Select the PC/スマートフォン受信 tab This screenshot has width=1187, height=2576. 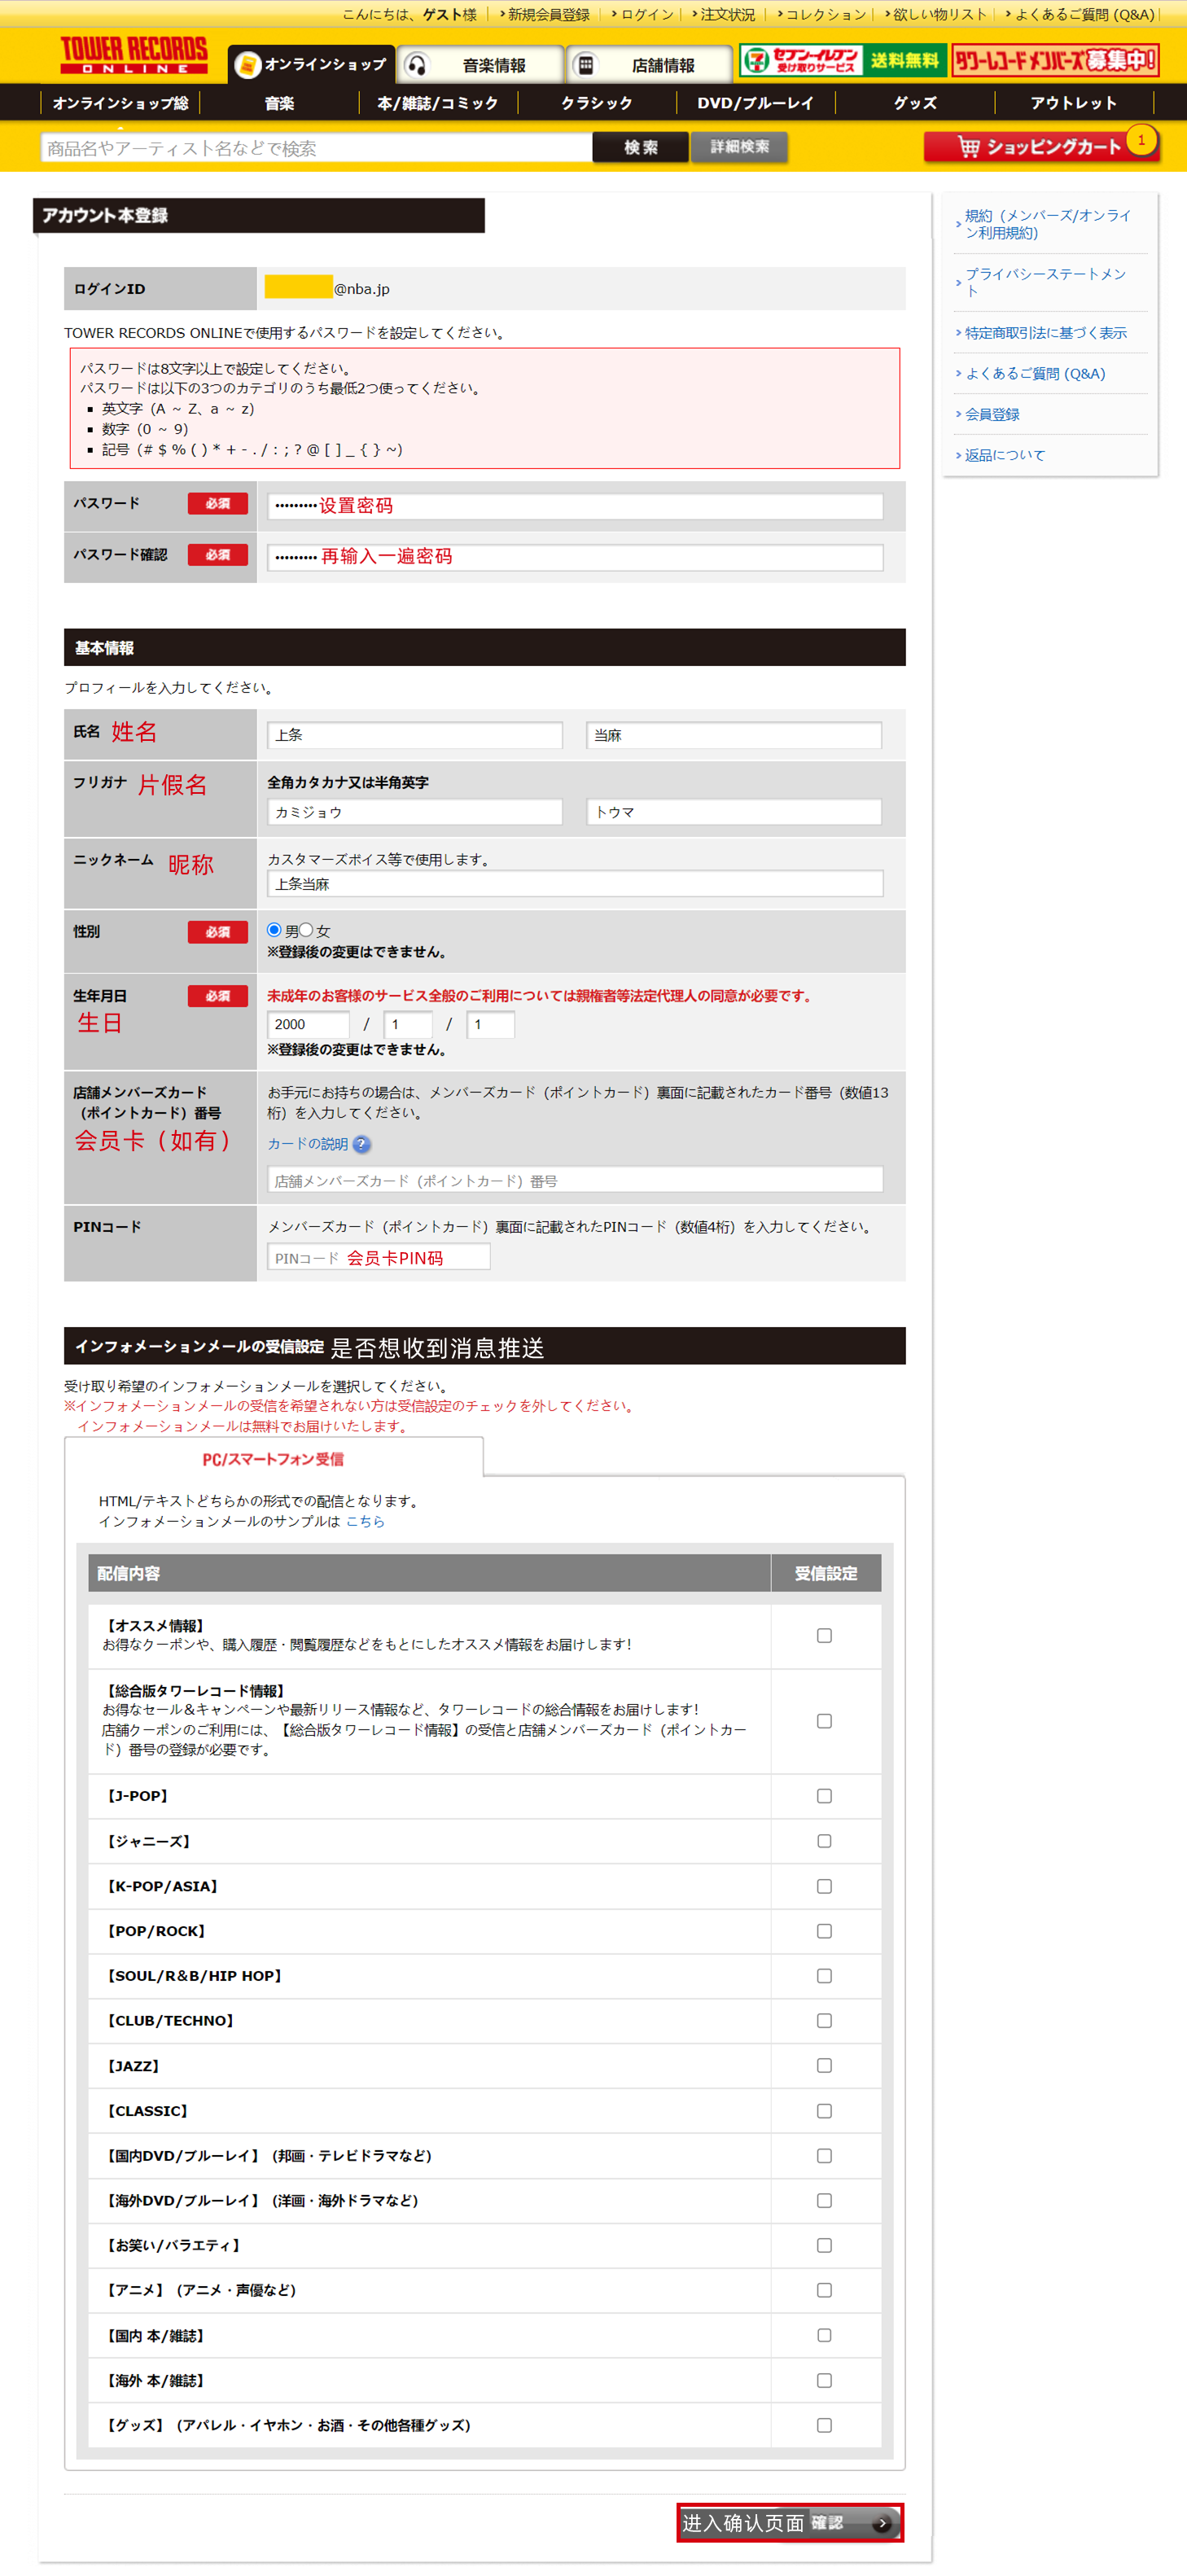coord(273,1459)
